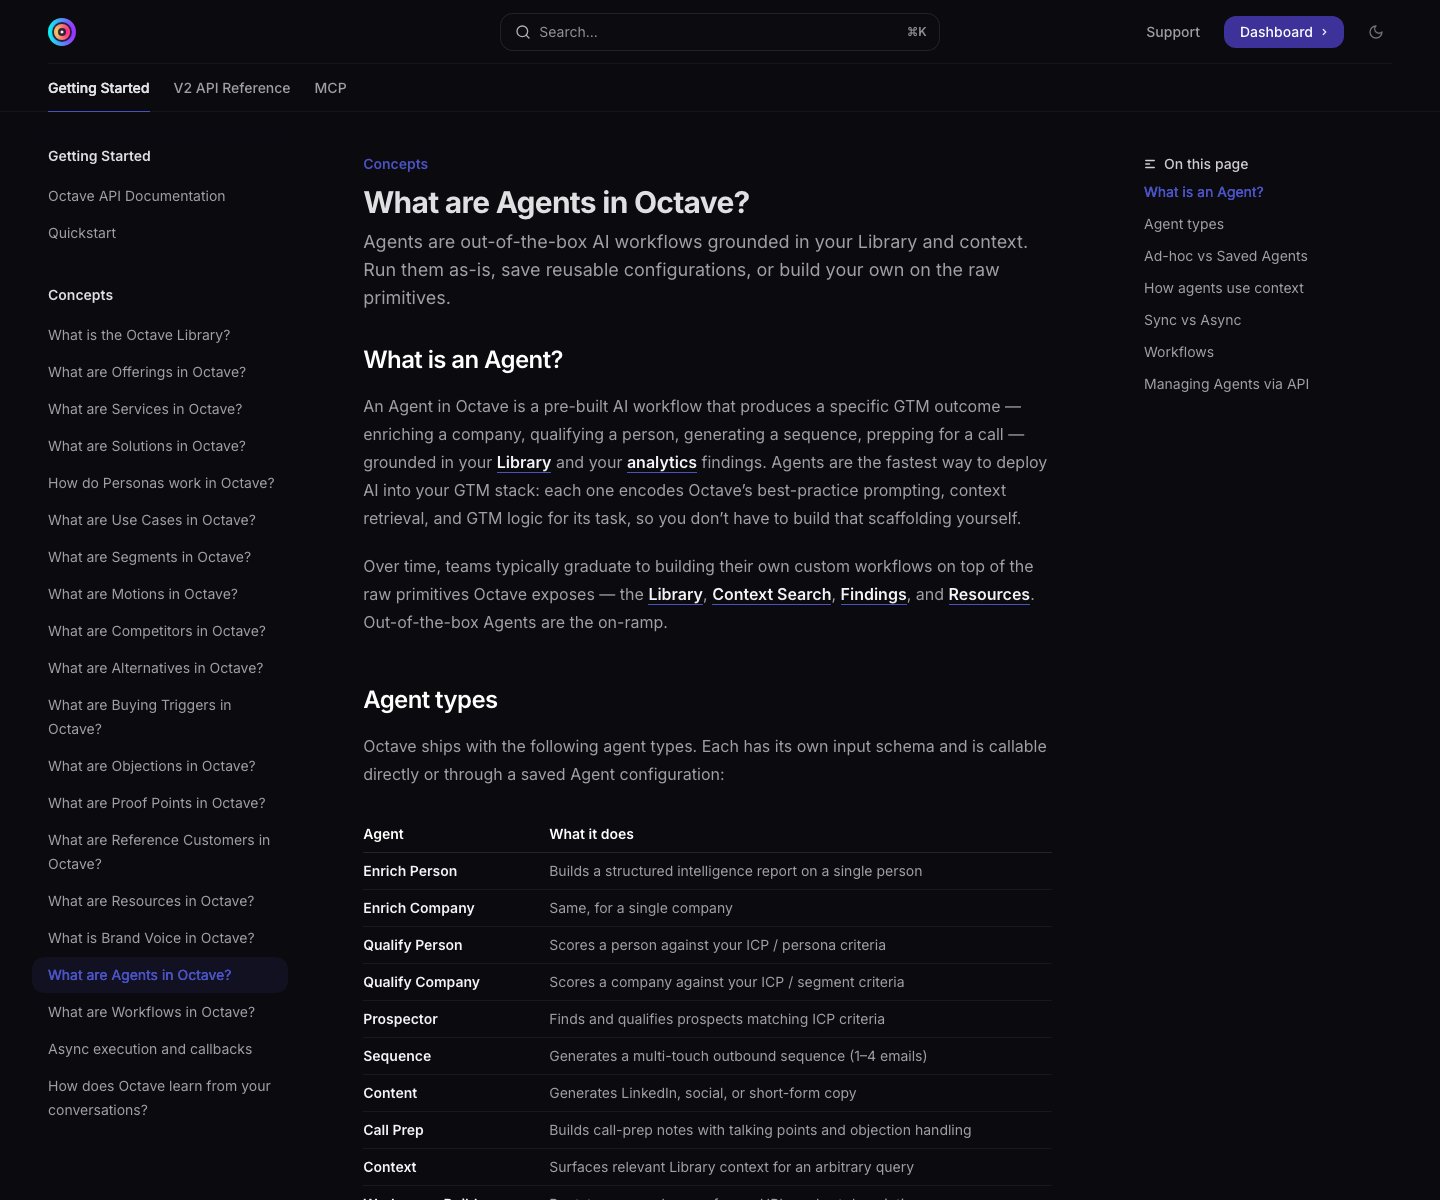Click the Octave logo icon
This screenshot has height=1200, width=1440.
(62, 32)
